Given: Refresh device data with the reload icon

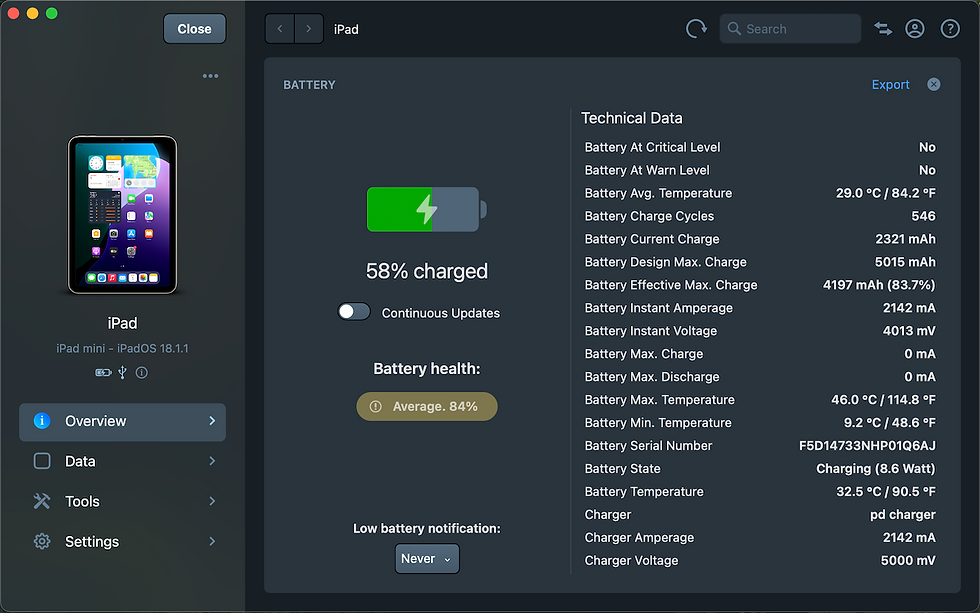Looking at the screenshot, I should tap(696, 29).
